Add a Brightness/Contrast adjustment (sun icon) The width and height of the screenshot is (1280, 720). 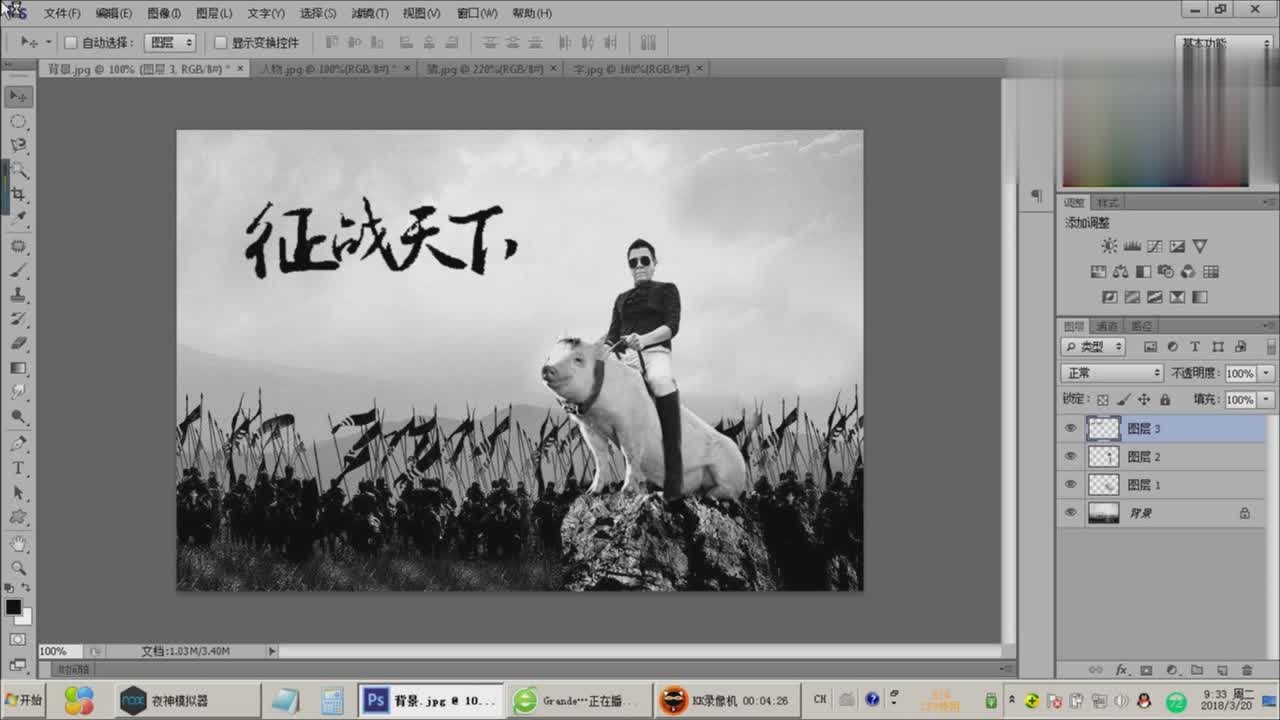[x=1109, y=246]
